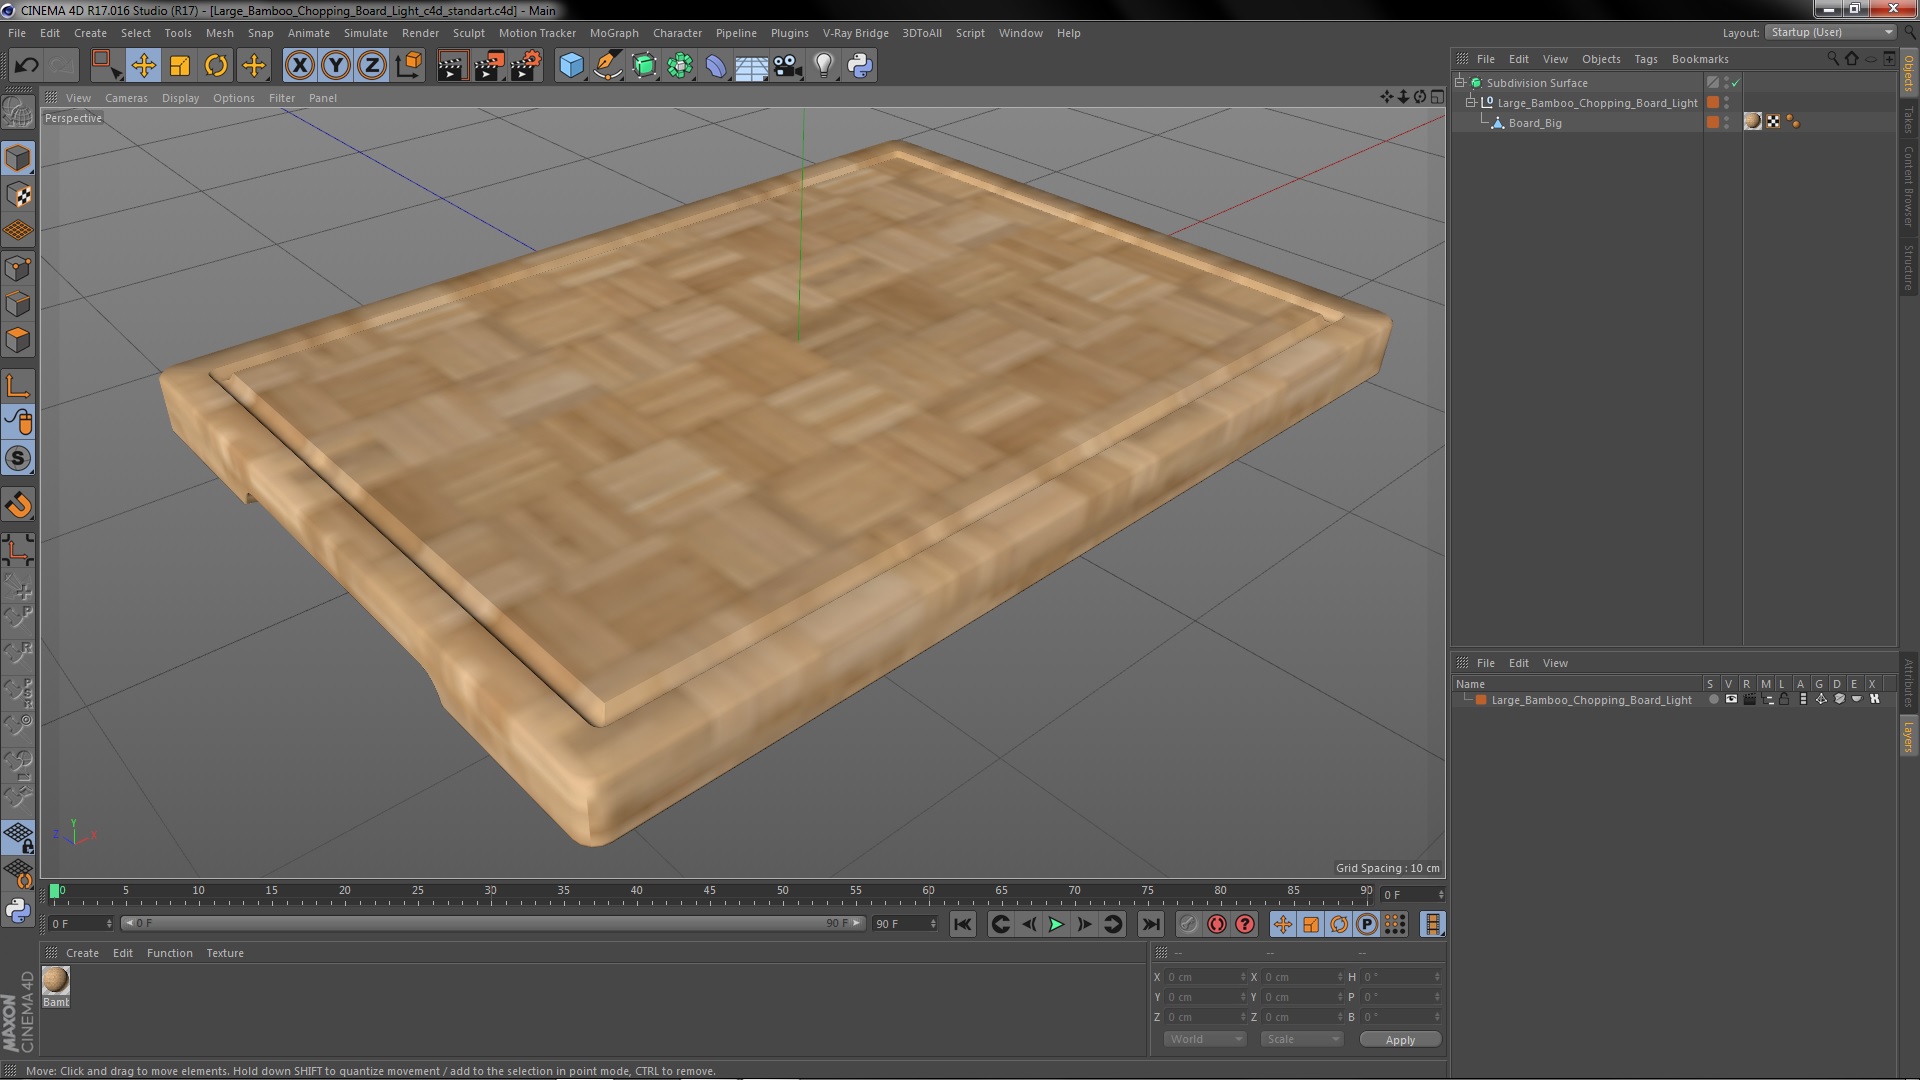1920x1080 pixels.
Task: Select the Move tool in toolbar
Action: [x=143, y=66]
